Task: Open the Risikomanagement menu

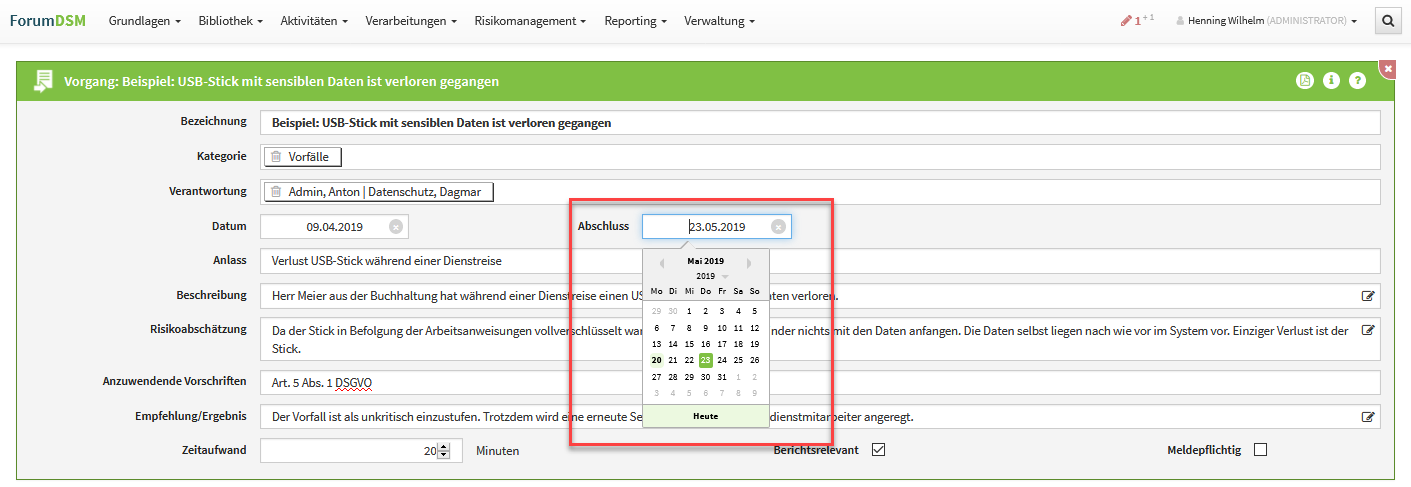Action: pyautogui.click(x=530, y=21)
